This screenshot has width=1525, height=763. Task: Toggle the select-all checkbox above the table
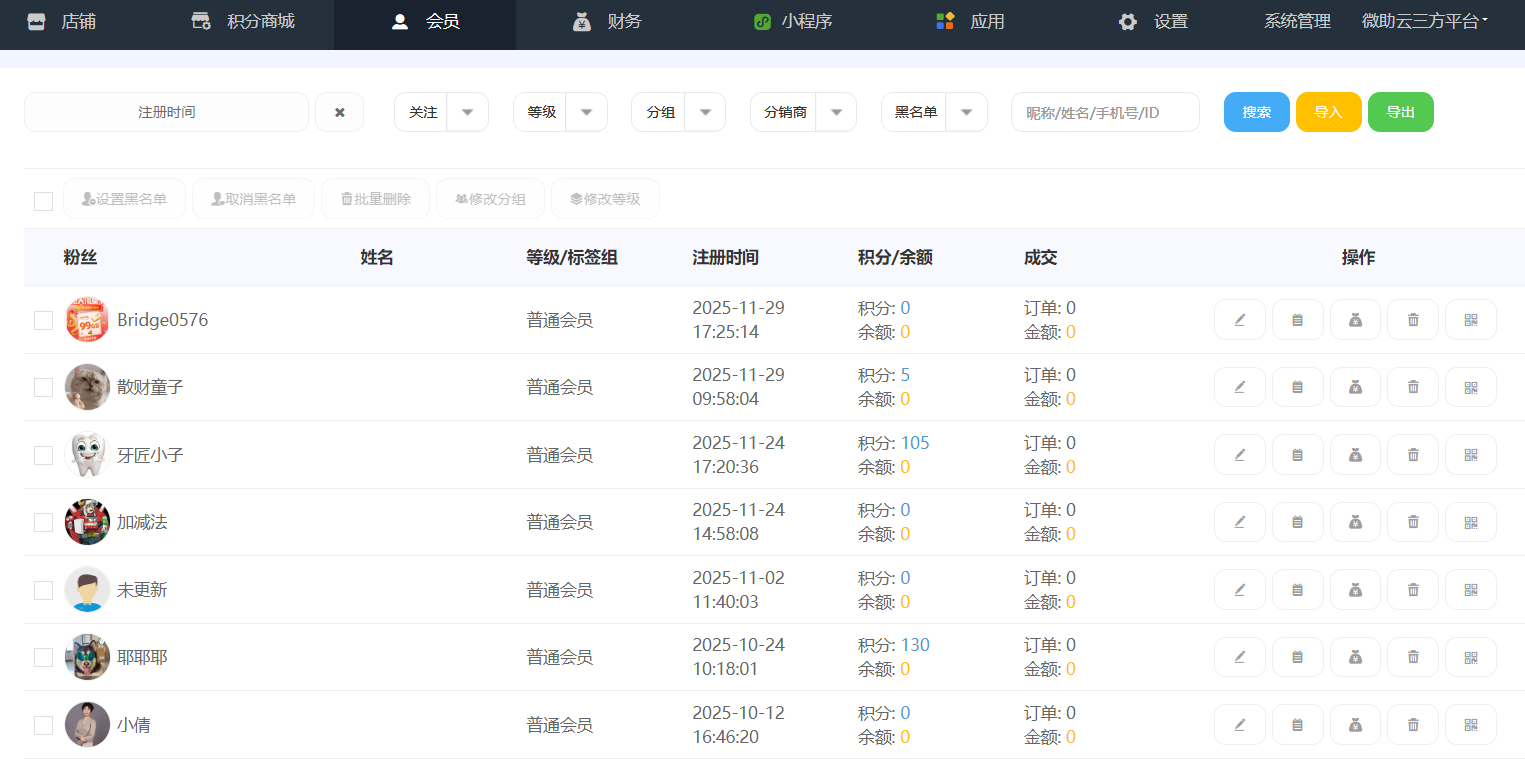pyautogui.click(x=43, y=201)
